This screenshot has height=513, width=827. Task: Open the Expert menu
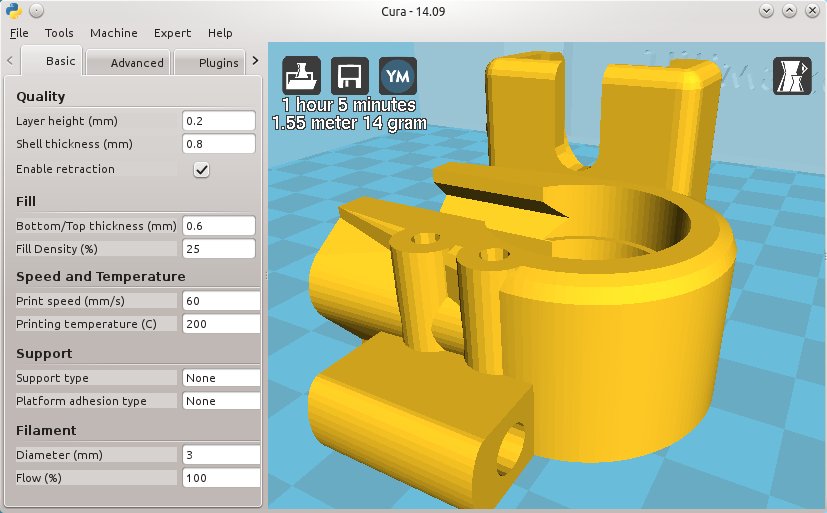coord(172,33)
